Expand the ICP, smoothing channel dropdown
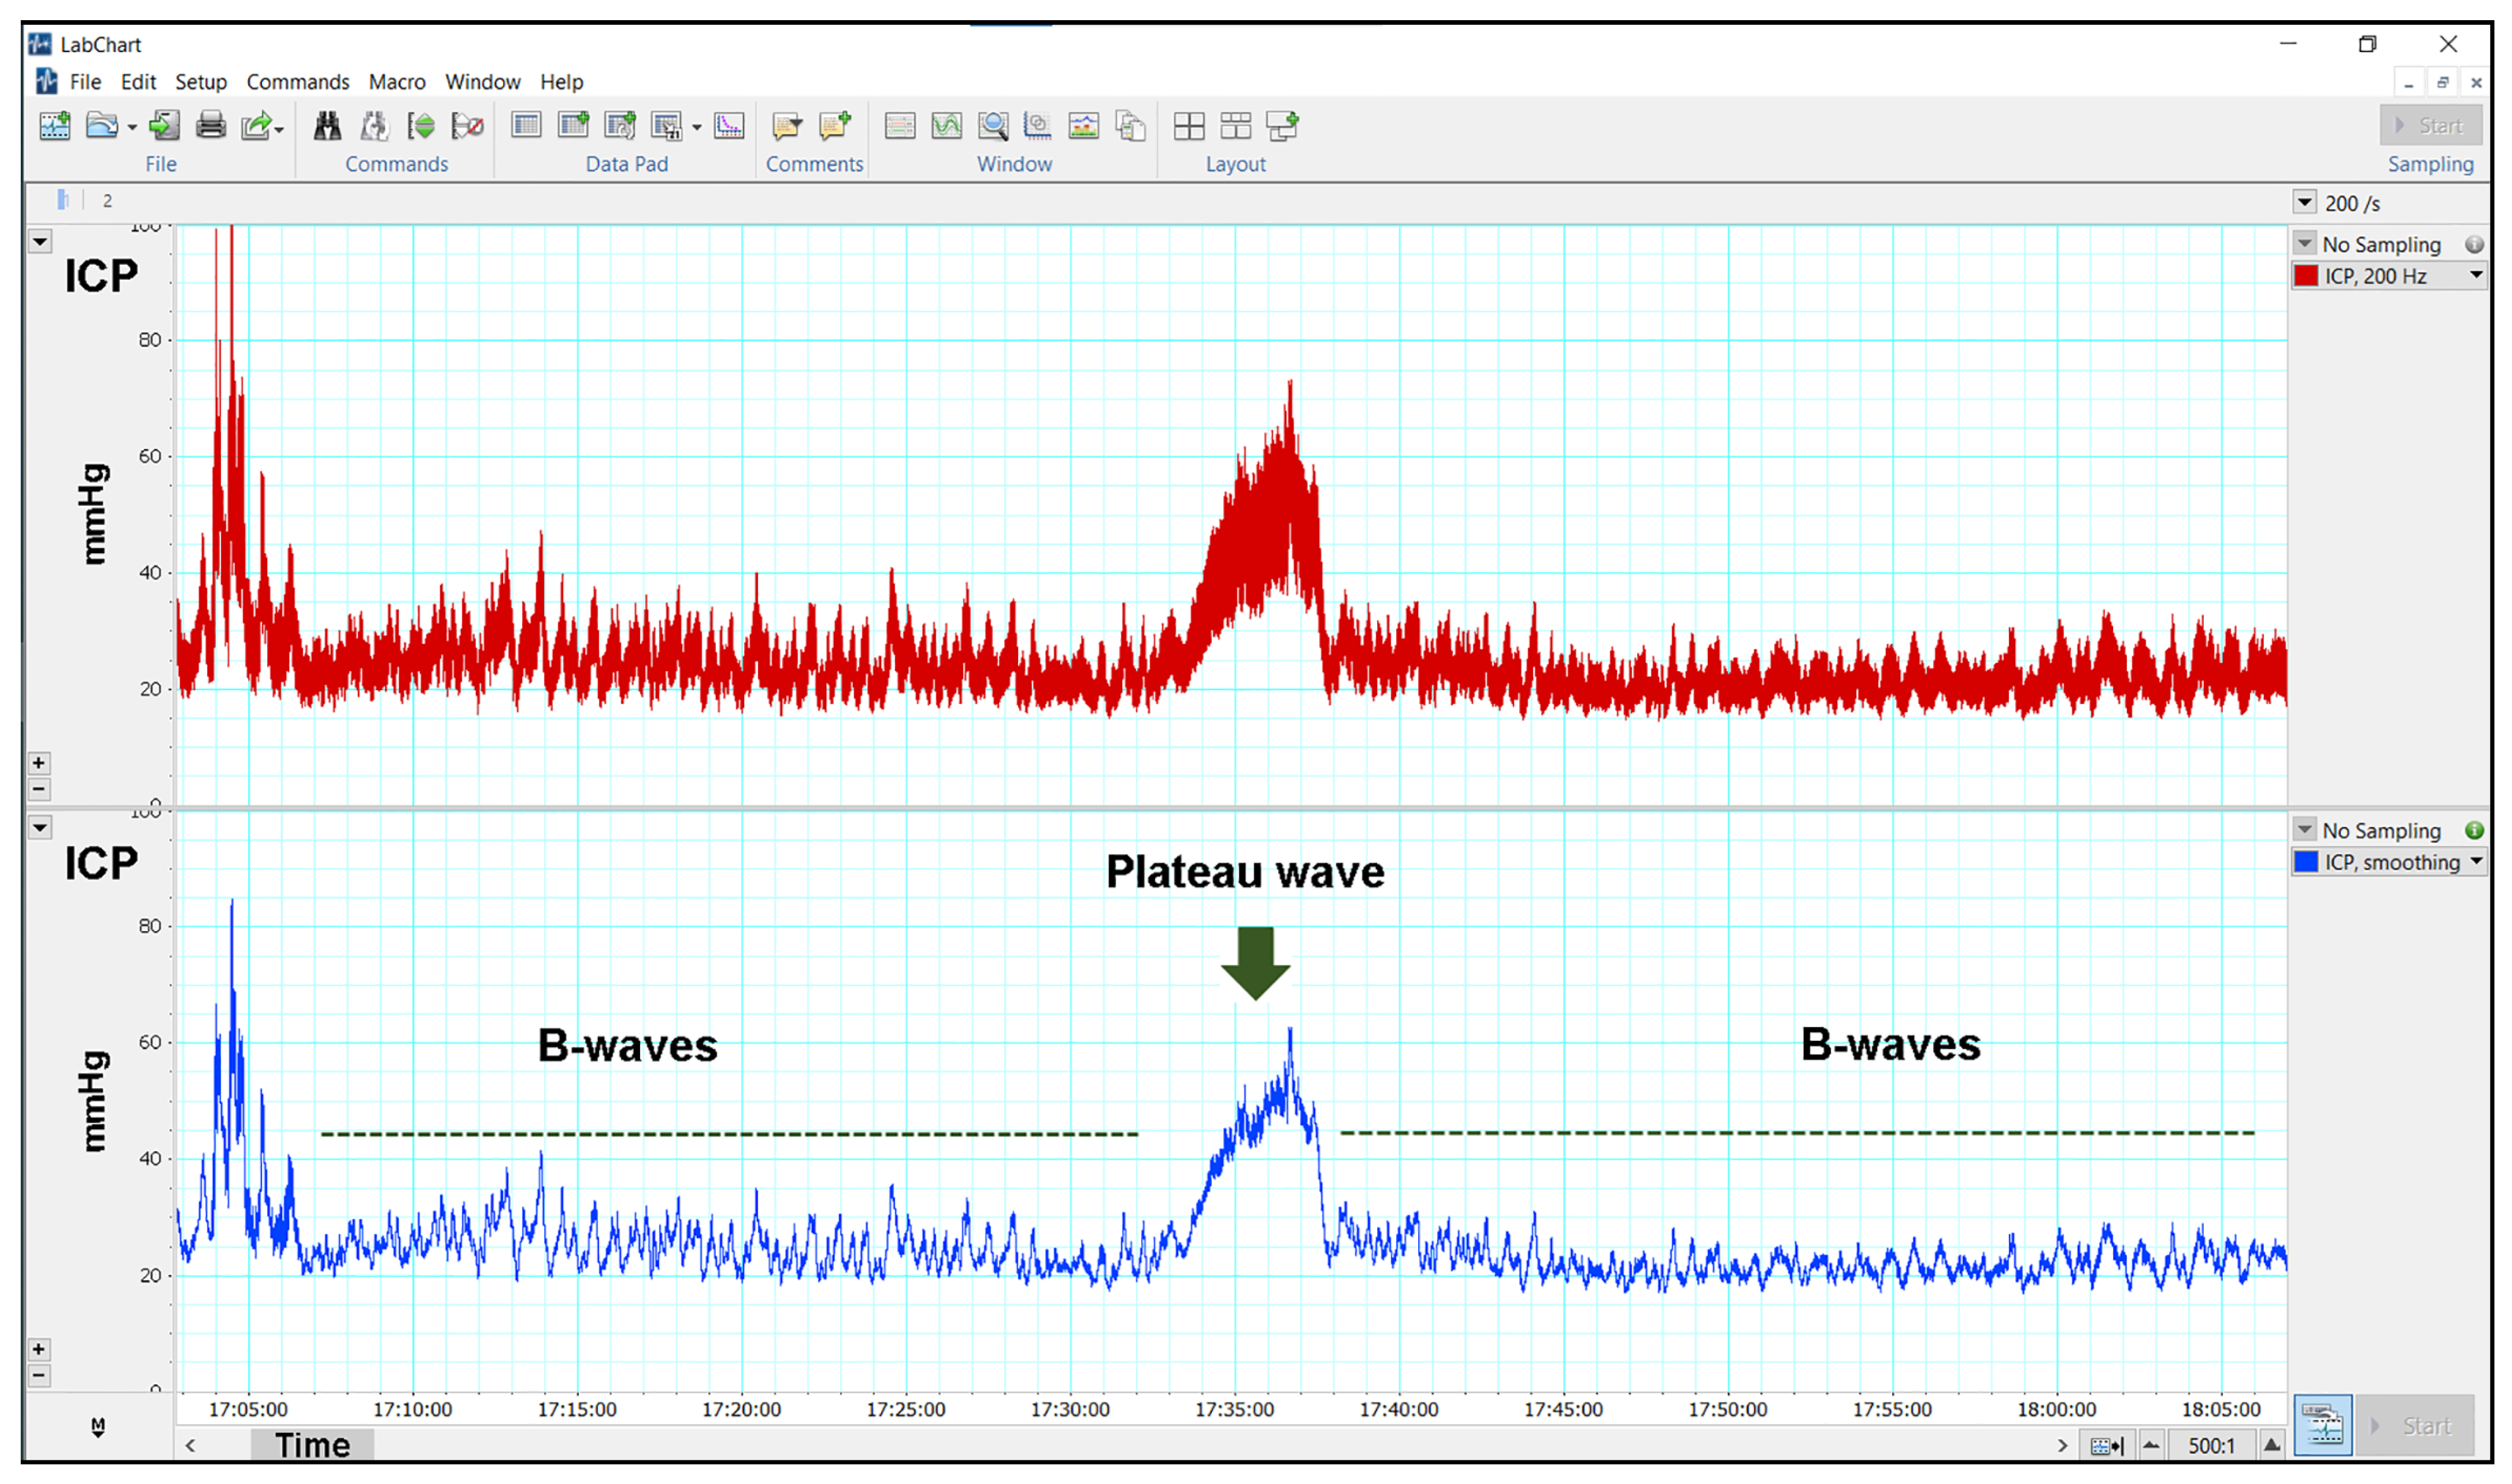The image size is (2512, 1484). click(2476, 861)
